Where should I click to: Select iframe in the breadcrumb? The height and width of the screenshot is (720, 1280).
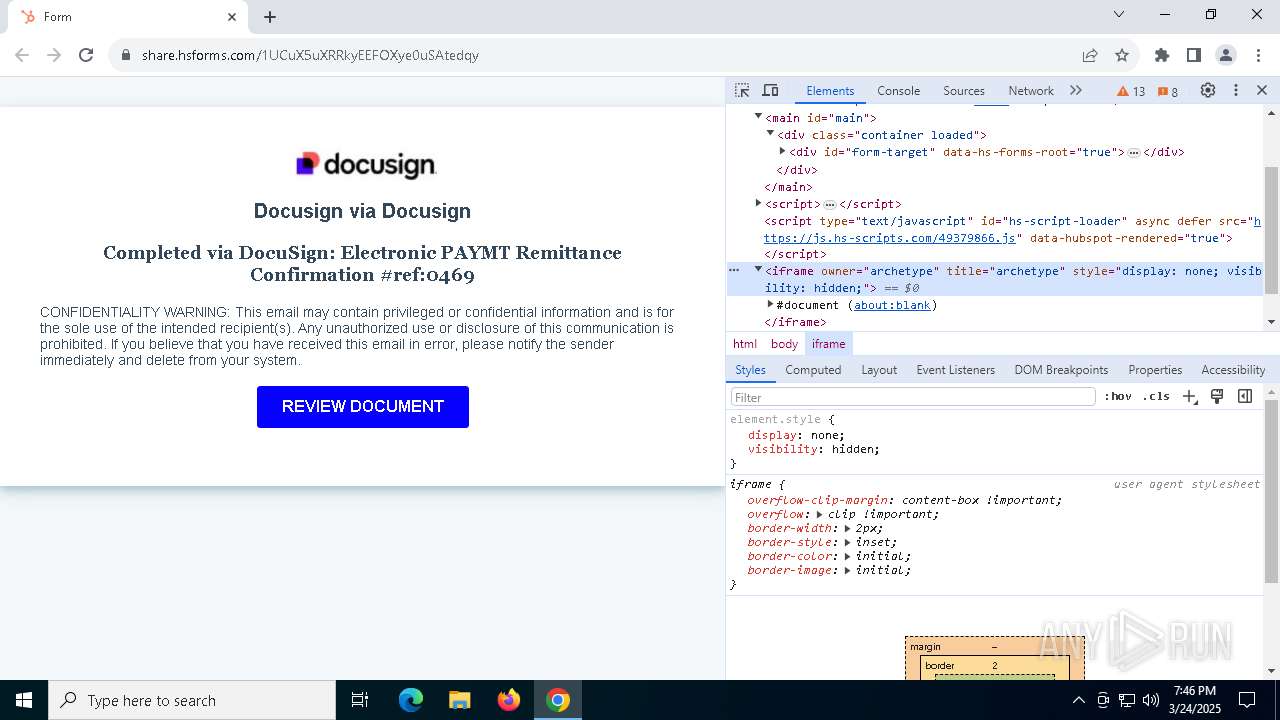[x=829, y=343]
